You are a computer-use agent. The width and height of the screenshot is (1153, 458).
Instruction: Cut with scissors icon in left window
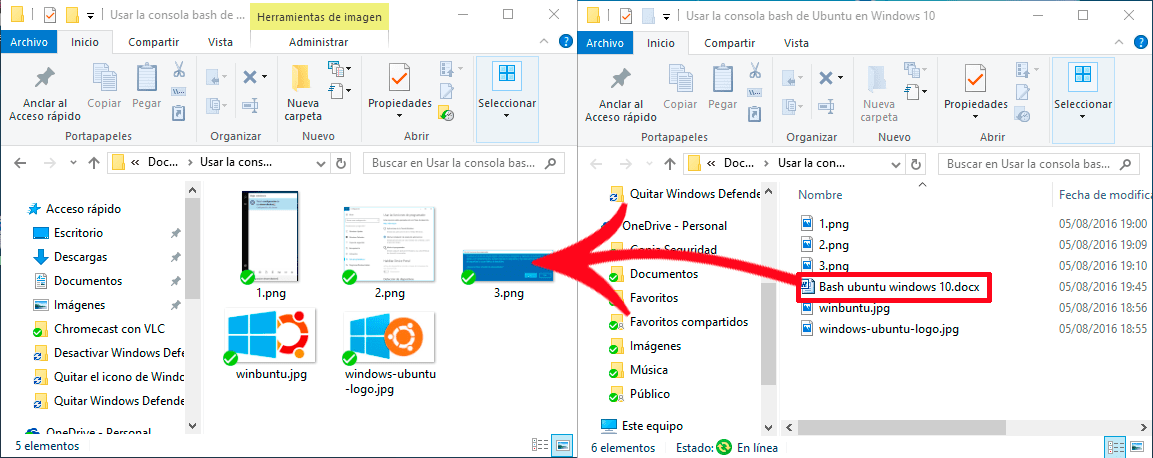click(x=179, y=70)
